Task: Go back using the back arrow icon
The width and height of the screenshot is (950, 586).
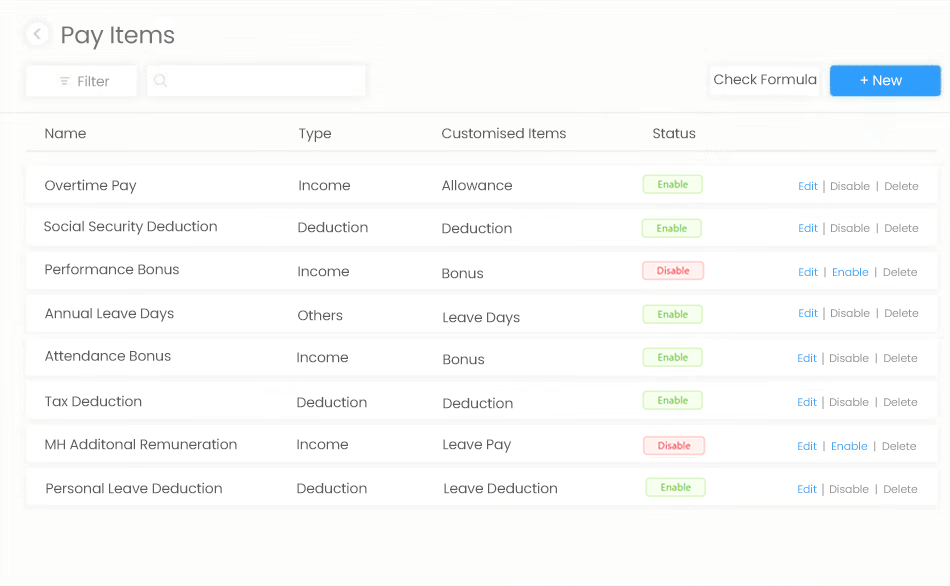Action: (37, 34)
